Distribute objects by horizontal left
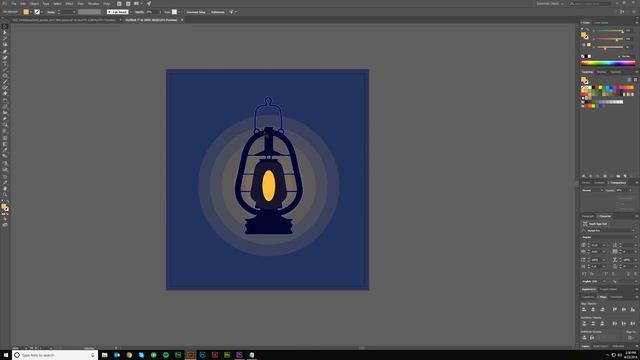 [x=615, y=324]
